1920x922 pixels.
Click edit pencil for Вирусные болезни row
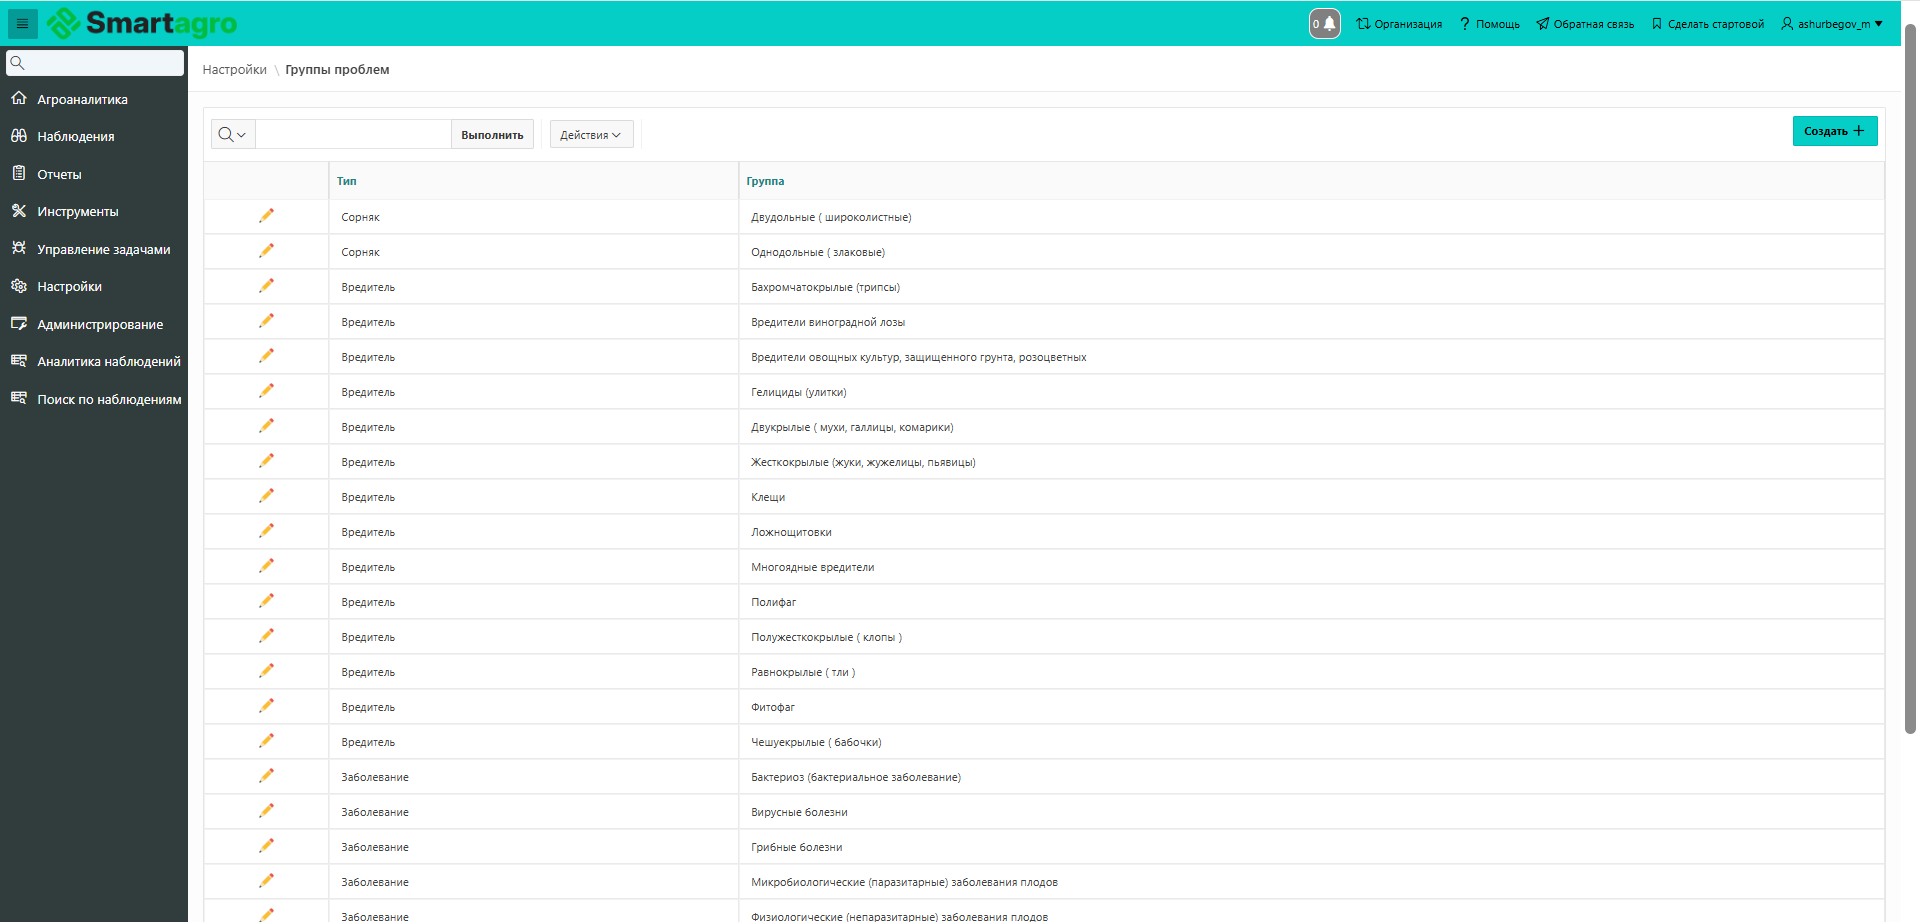click(x=266, y=811)
